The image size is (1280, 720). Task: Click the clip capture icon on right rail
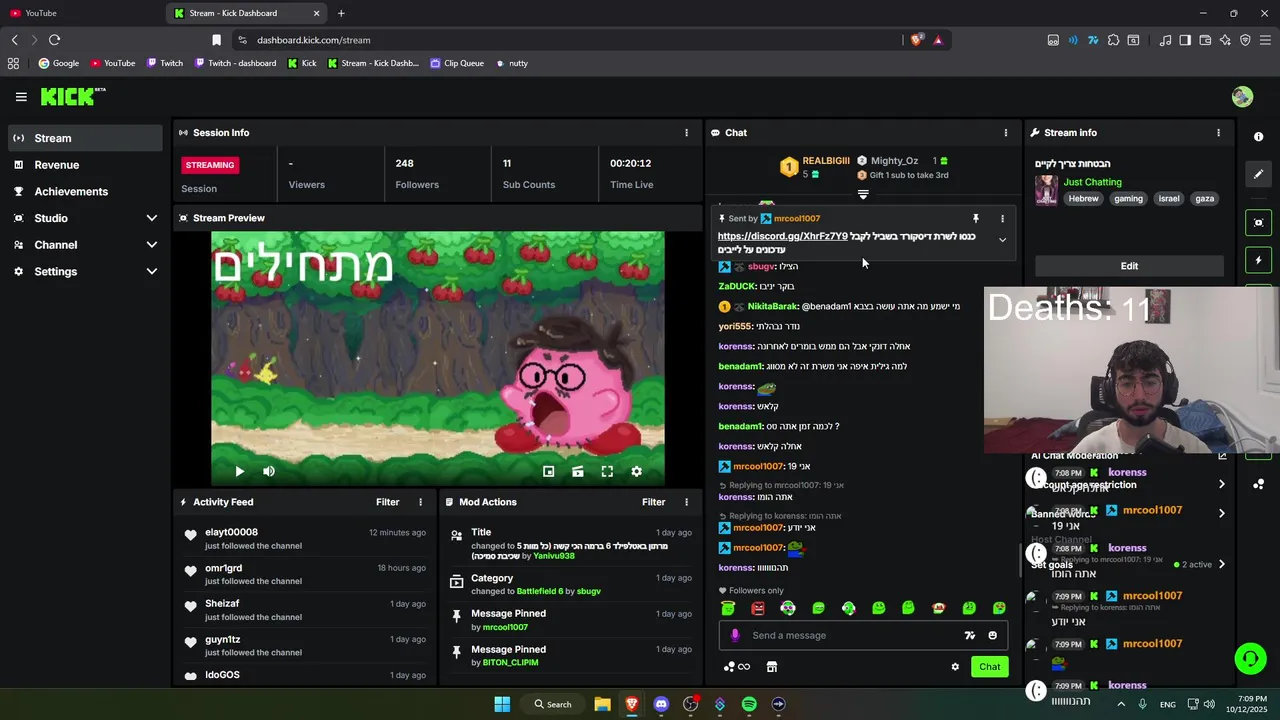click(x=1259, y=223)
